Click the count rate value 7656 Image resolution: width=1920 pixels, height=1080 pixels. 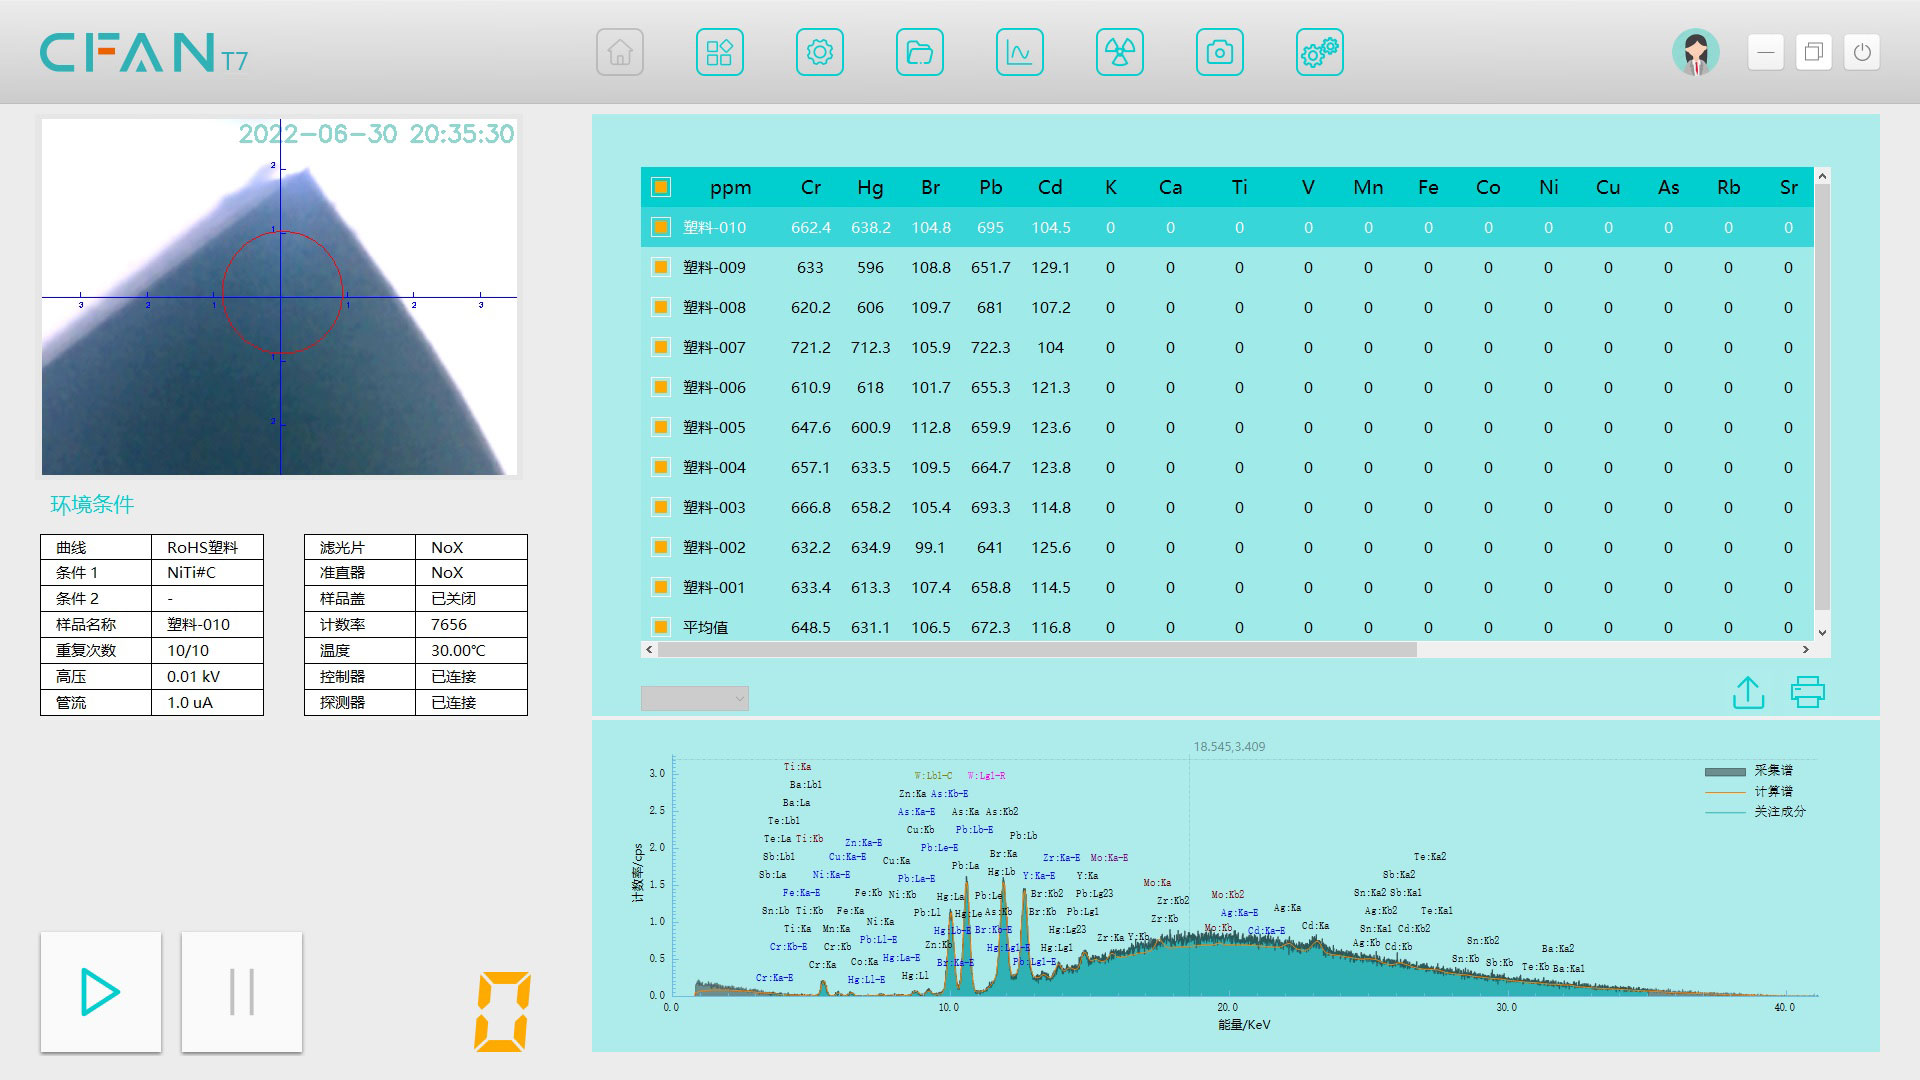[449, 624]
